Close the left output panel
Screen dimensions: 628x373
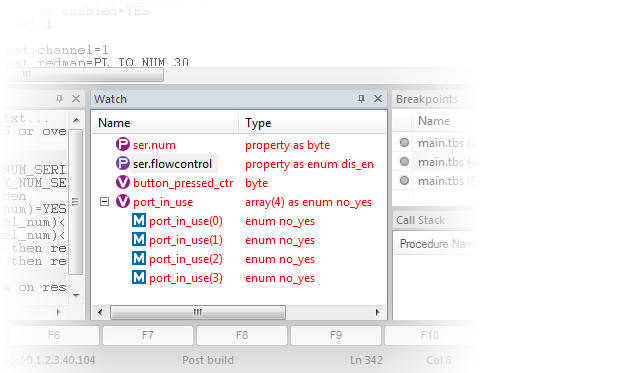tap(76, 99)
